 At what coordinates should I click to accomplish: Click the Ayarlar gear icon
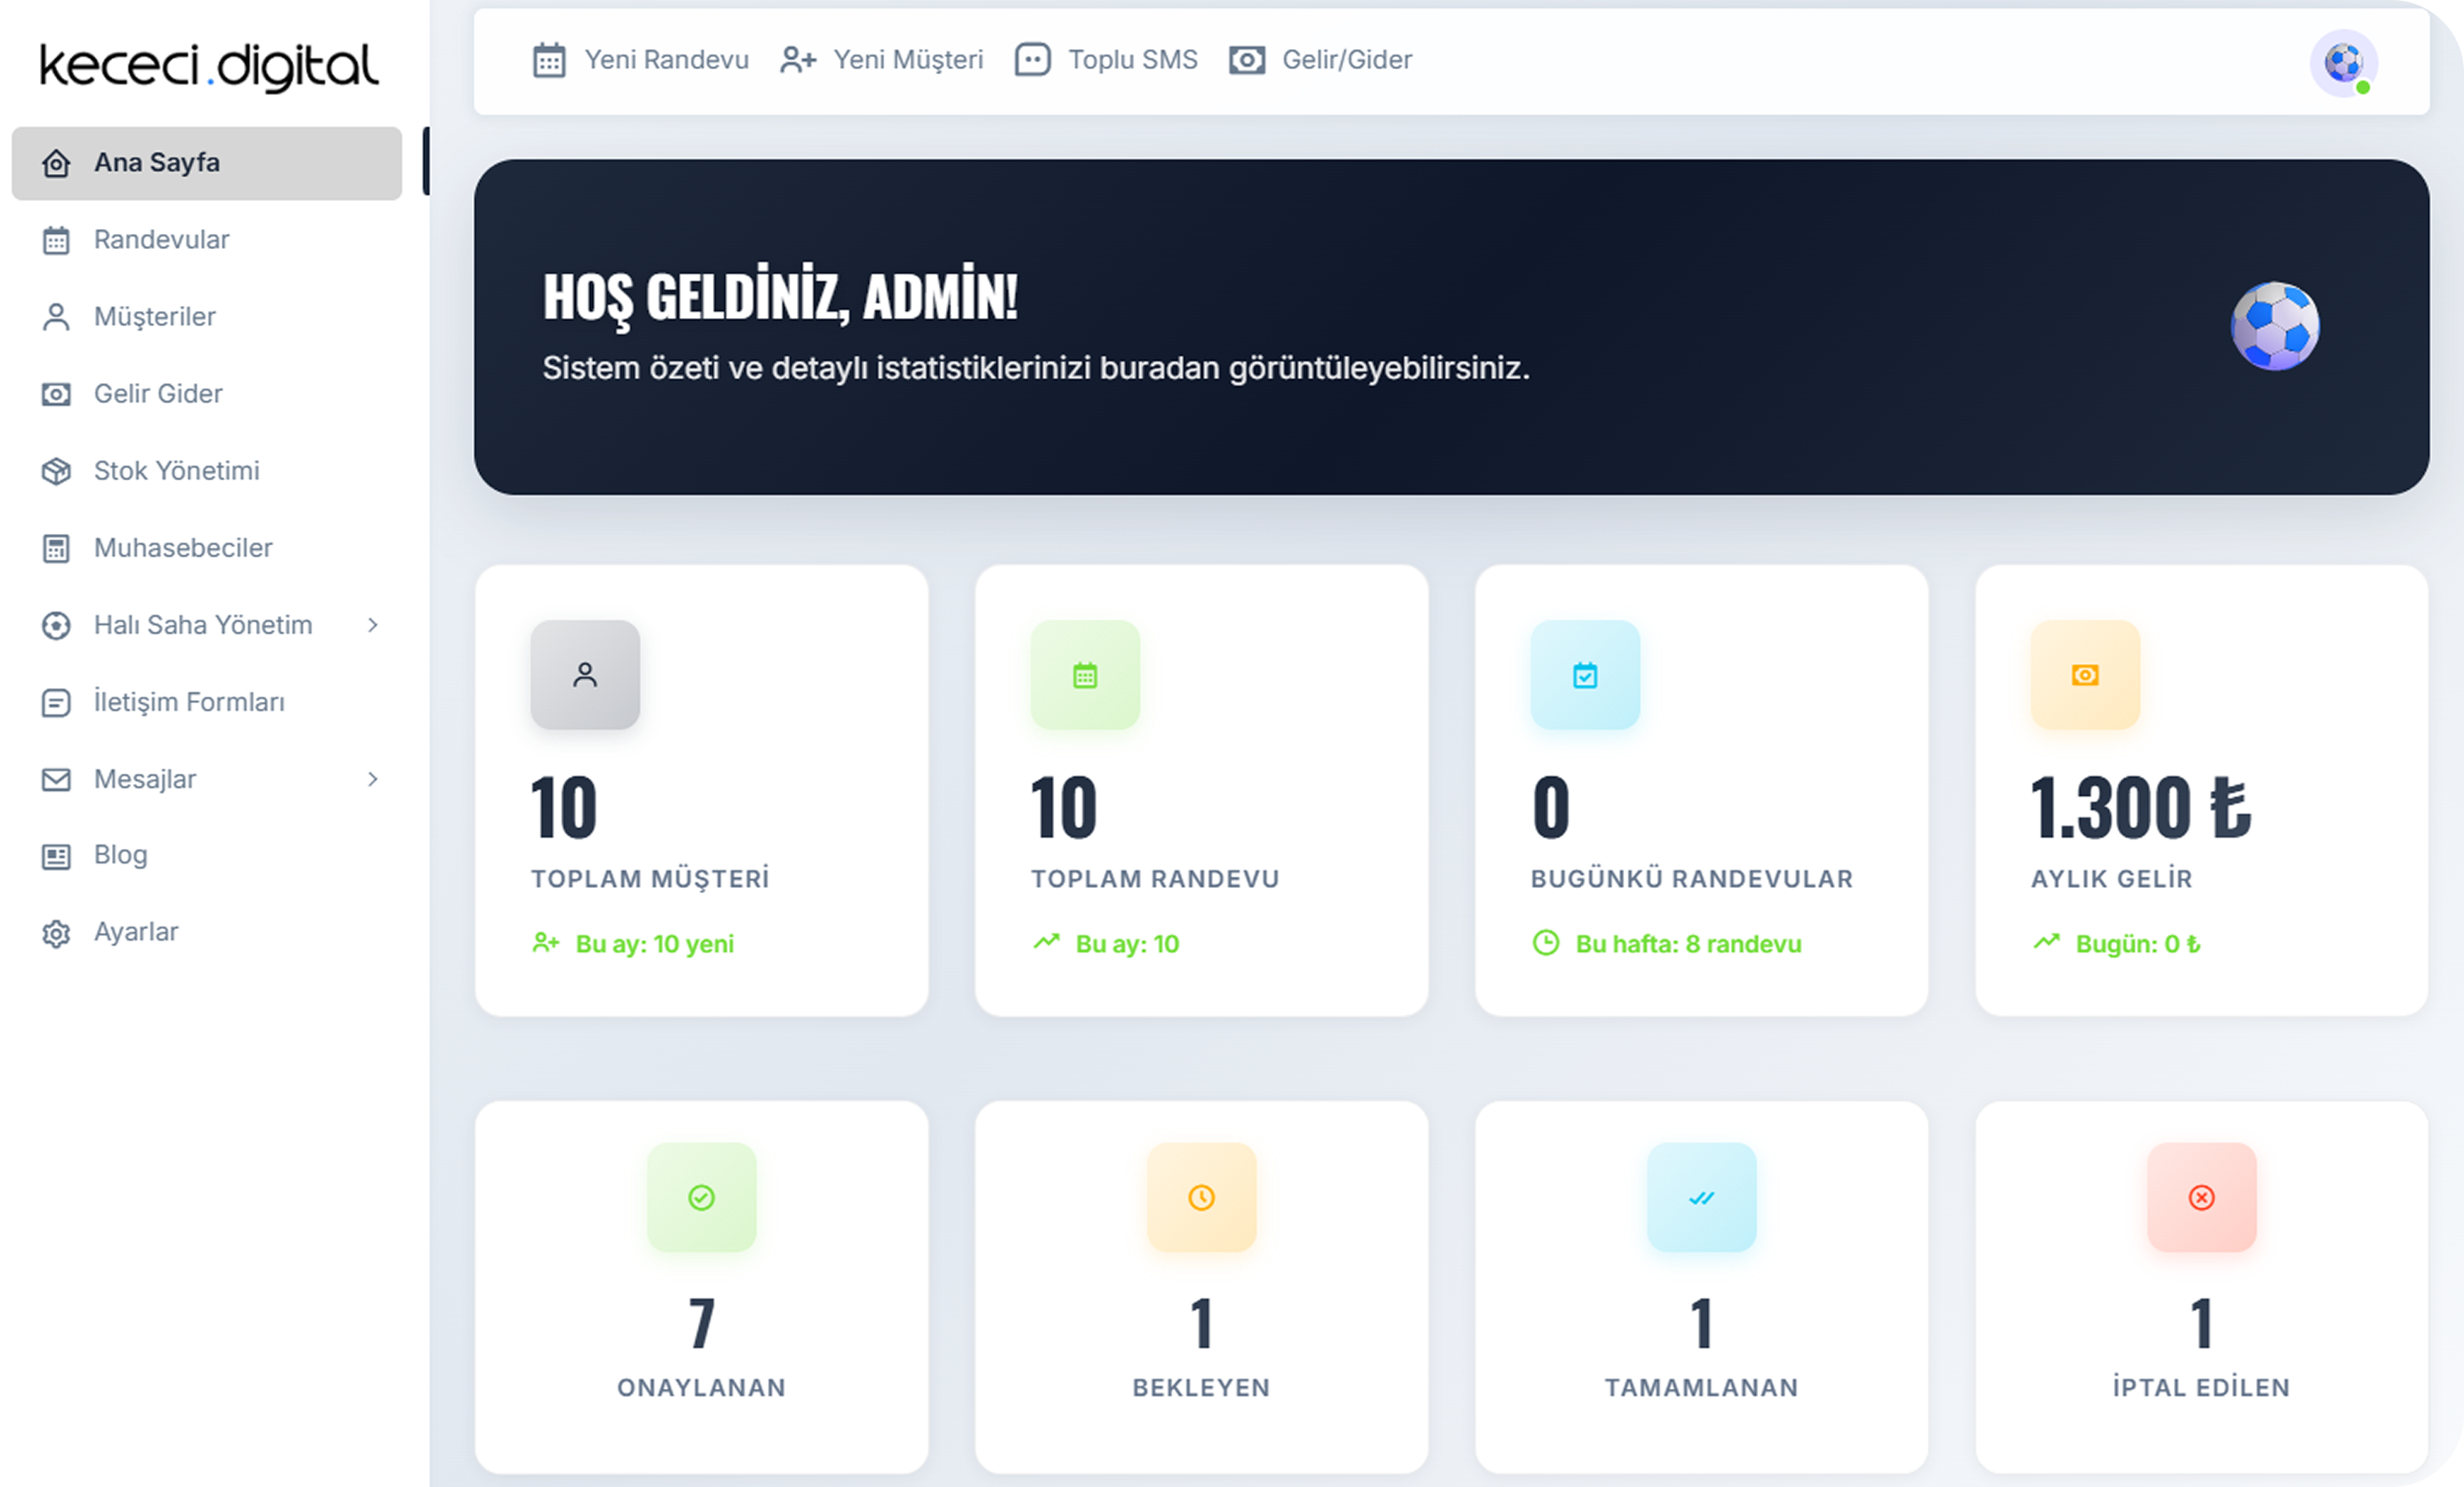tap(56, 933)
